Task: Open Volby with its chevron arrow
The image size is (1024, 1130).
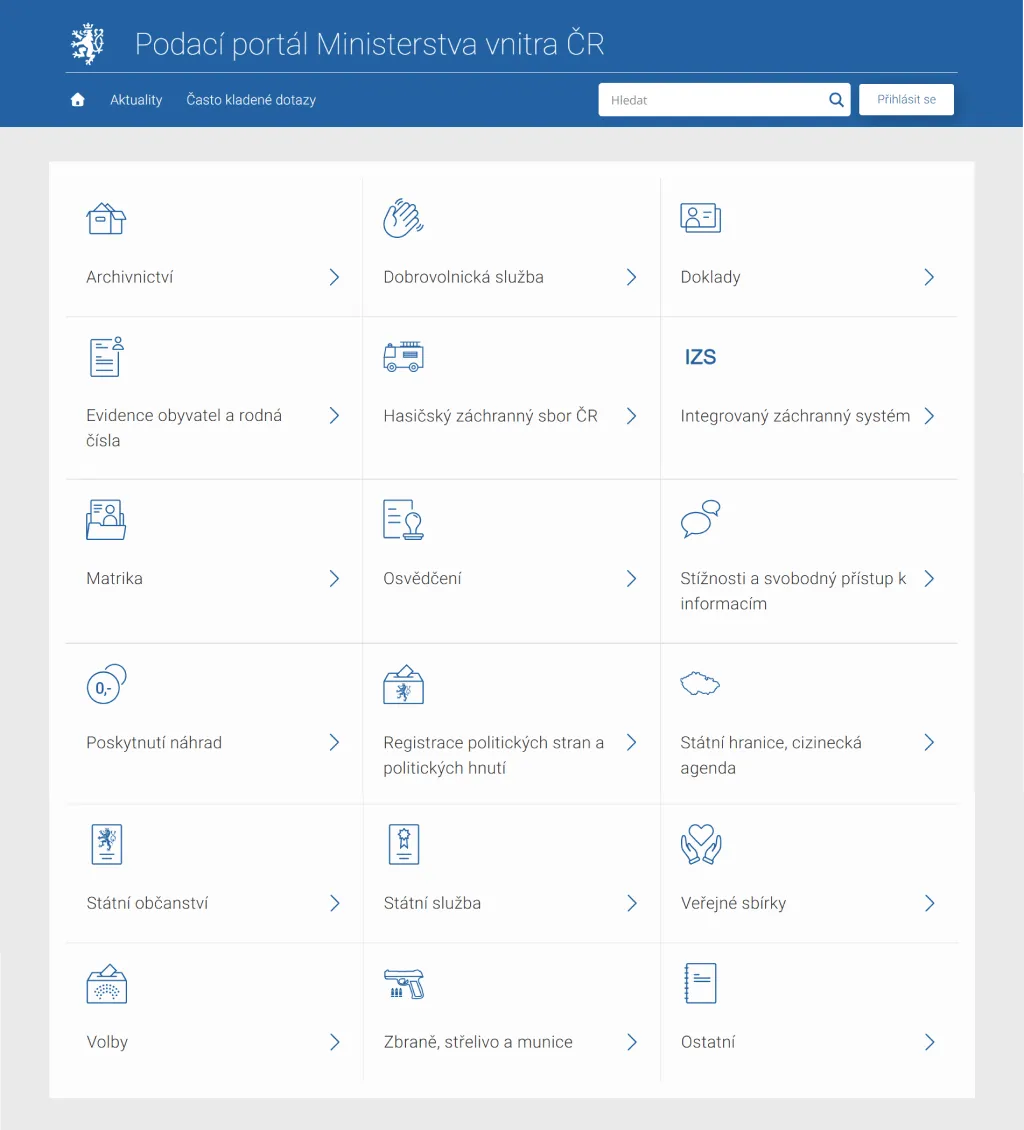Action: point(334,1042)
